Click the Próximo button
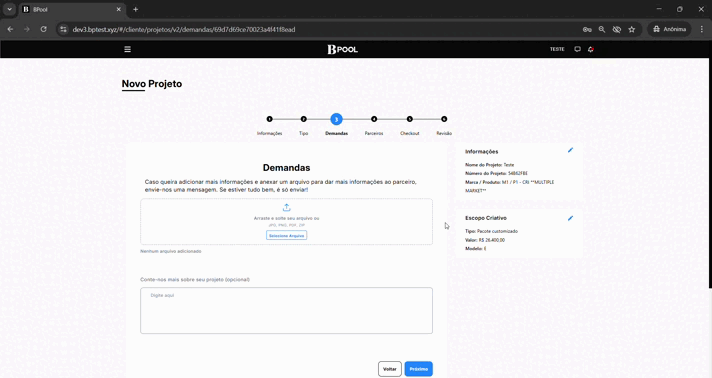 tap(419, 369)
